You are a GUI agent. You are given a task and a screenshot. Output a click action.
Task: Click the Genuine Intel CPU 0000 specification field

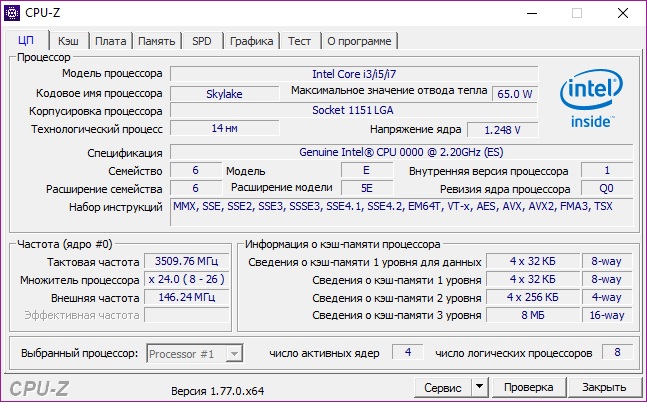(401, 152)
